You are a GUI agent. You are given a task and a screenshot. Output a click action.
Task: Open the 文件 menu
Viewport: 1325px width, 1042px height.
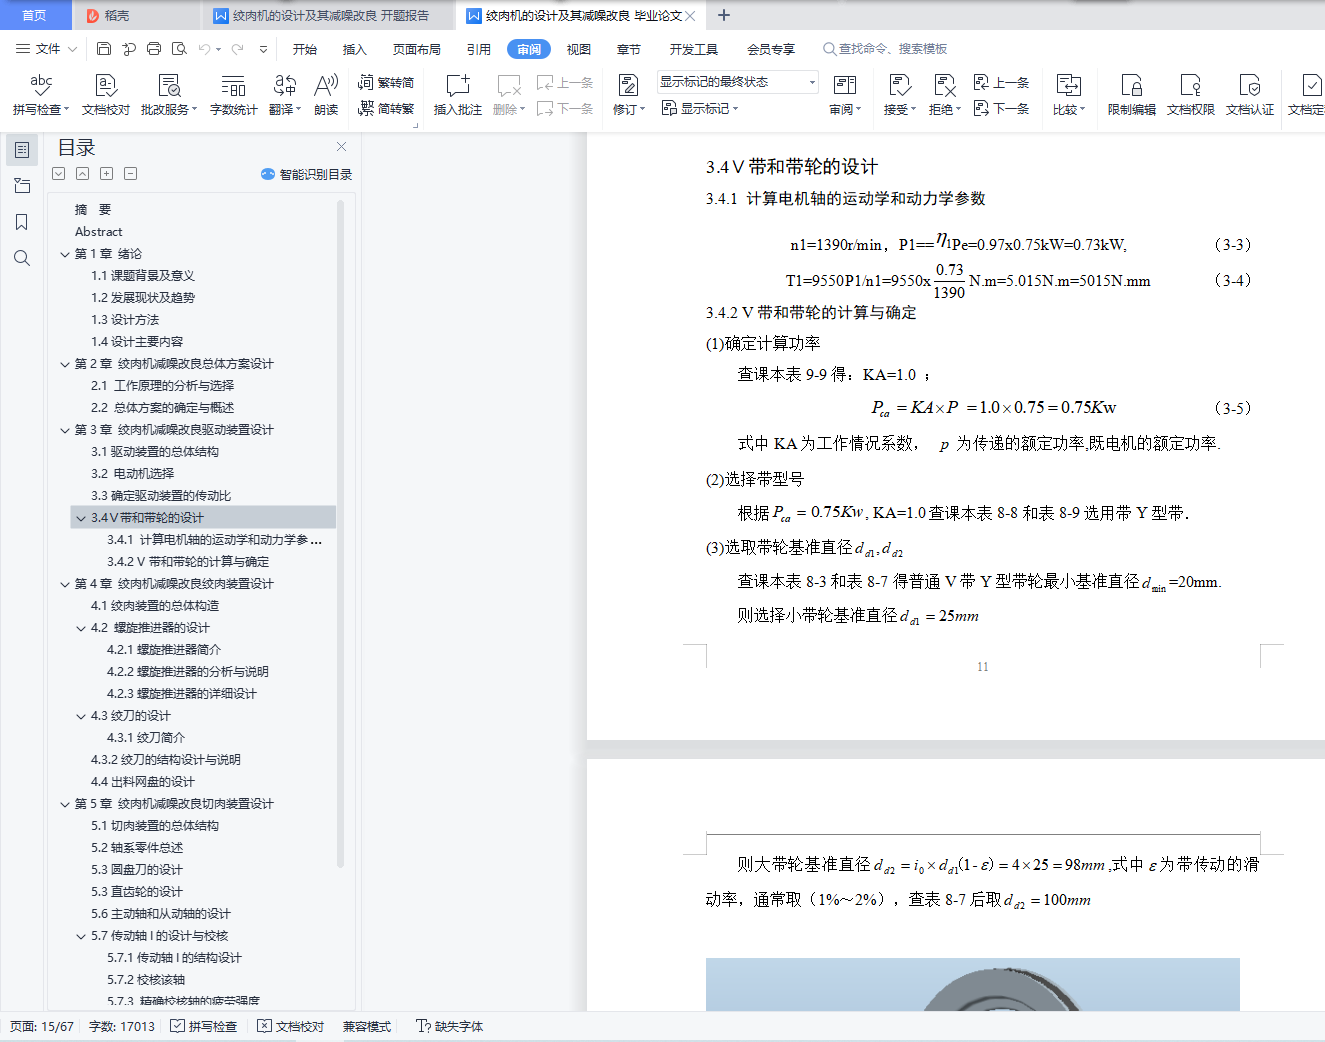click(47, 48)
